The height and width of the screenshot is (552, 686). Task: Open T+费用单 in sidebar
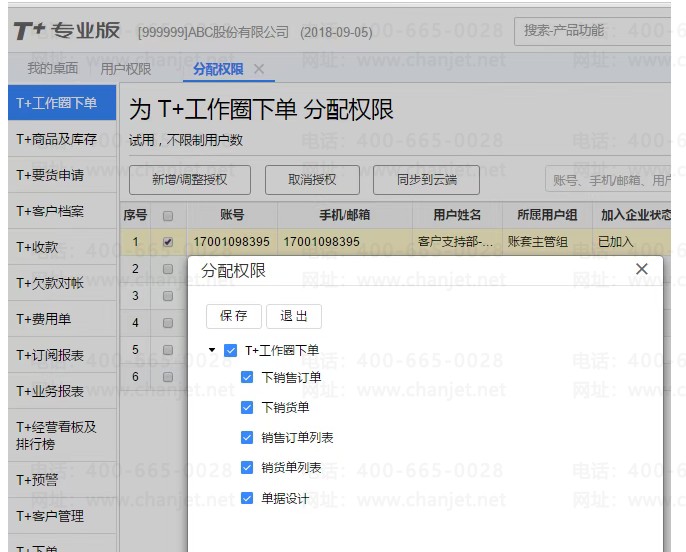click(x=62, y=319)
